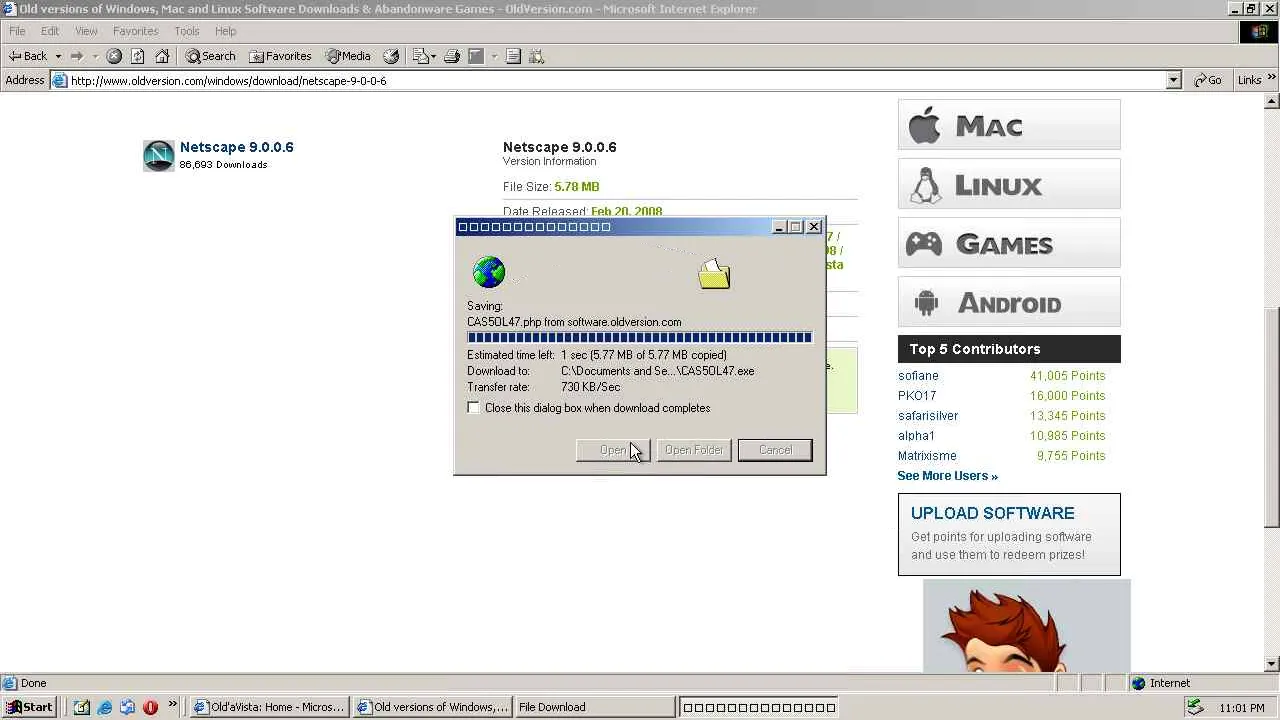Open contributor Matrixisme's profile link
Viewport: 1280px width, 720px height.
tap(927, 456)
